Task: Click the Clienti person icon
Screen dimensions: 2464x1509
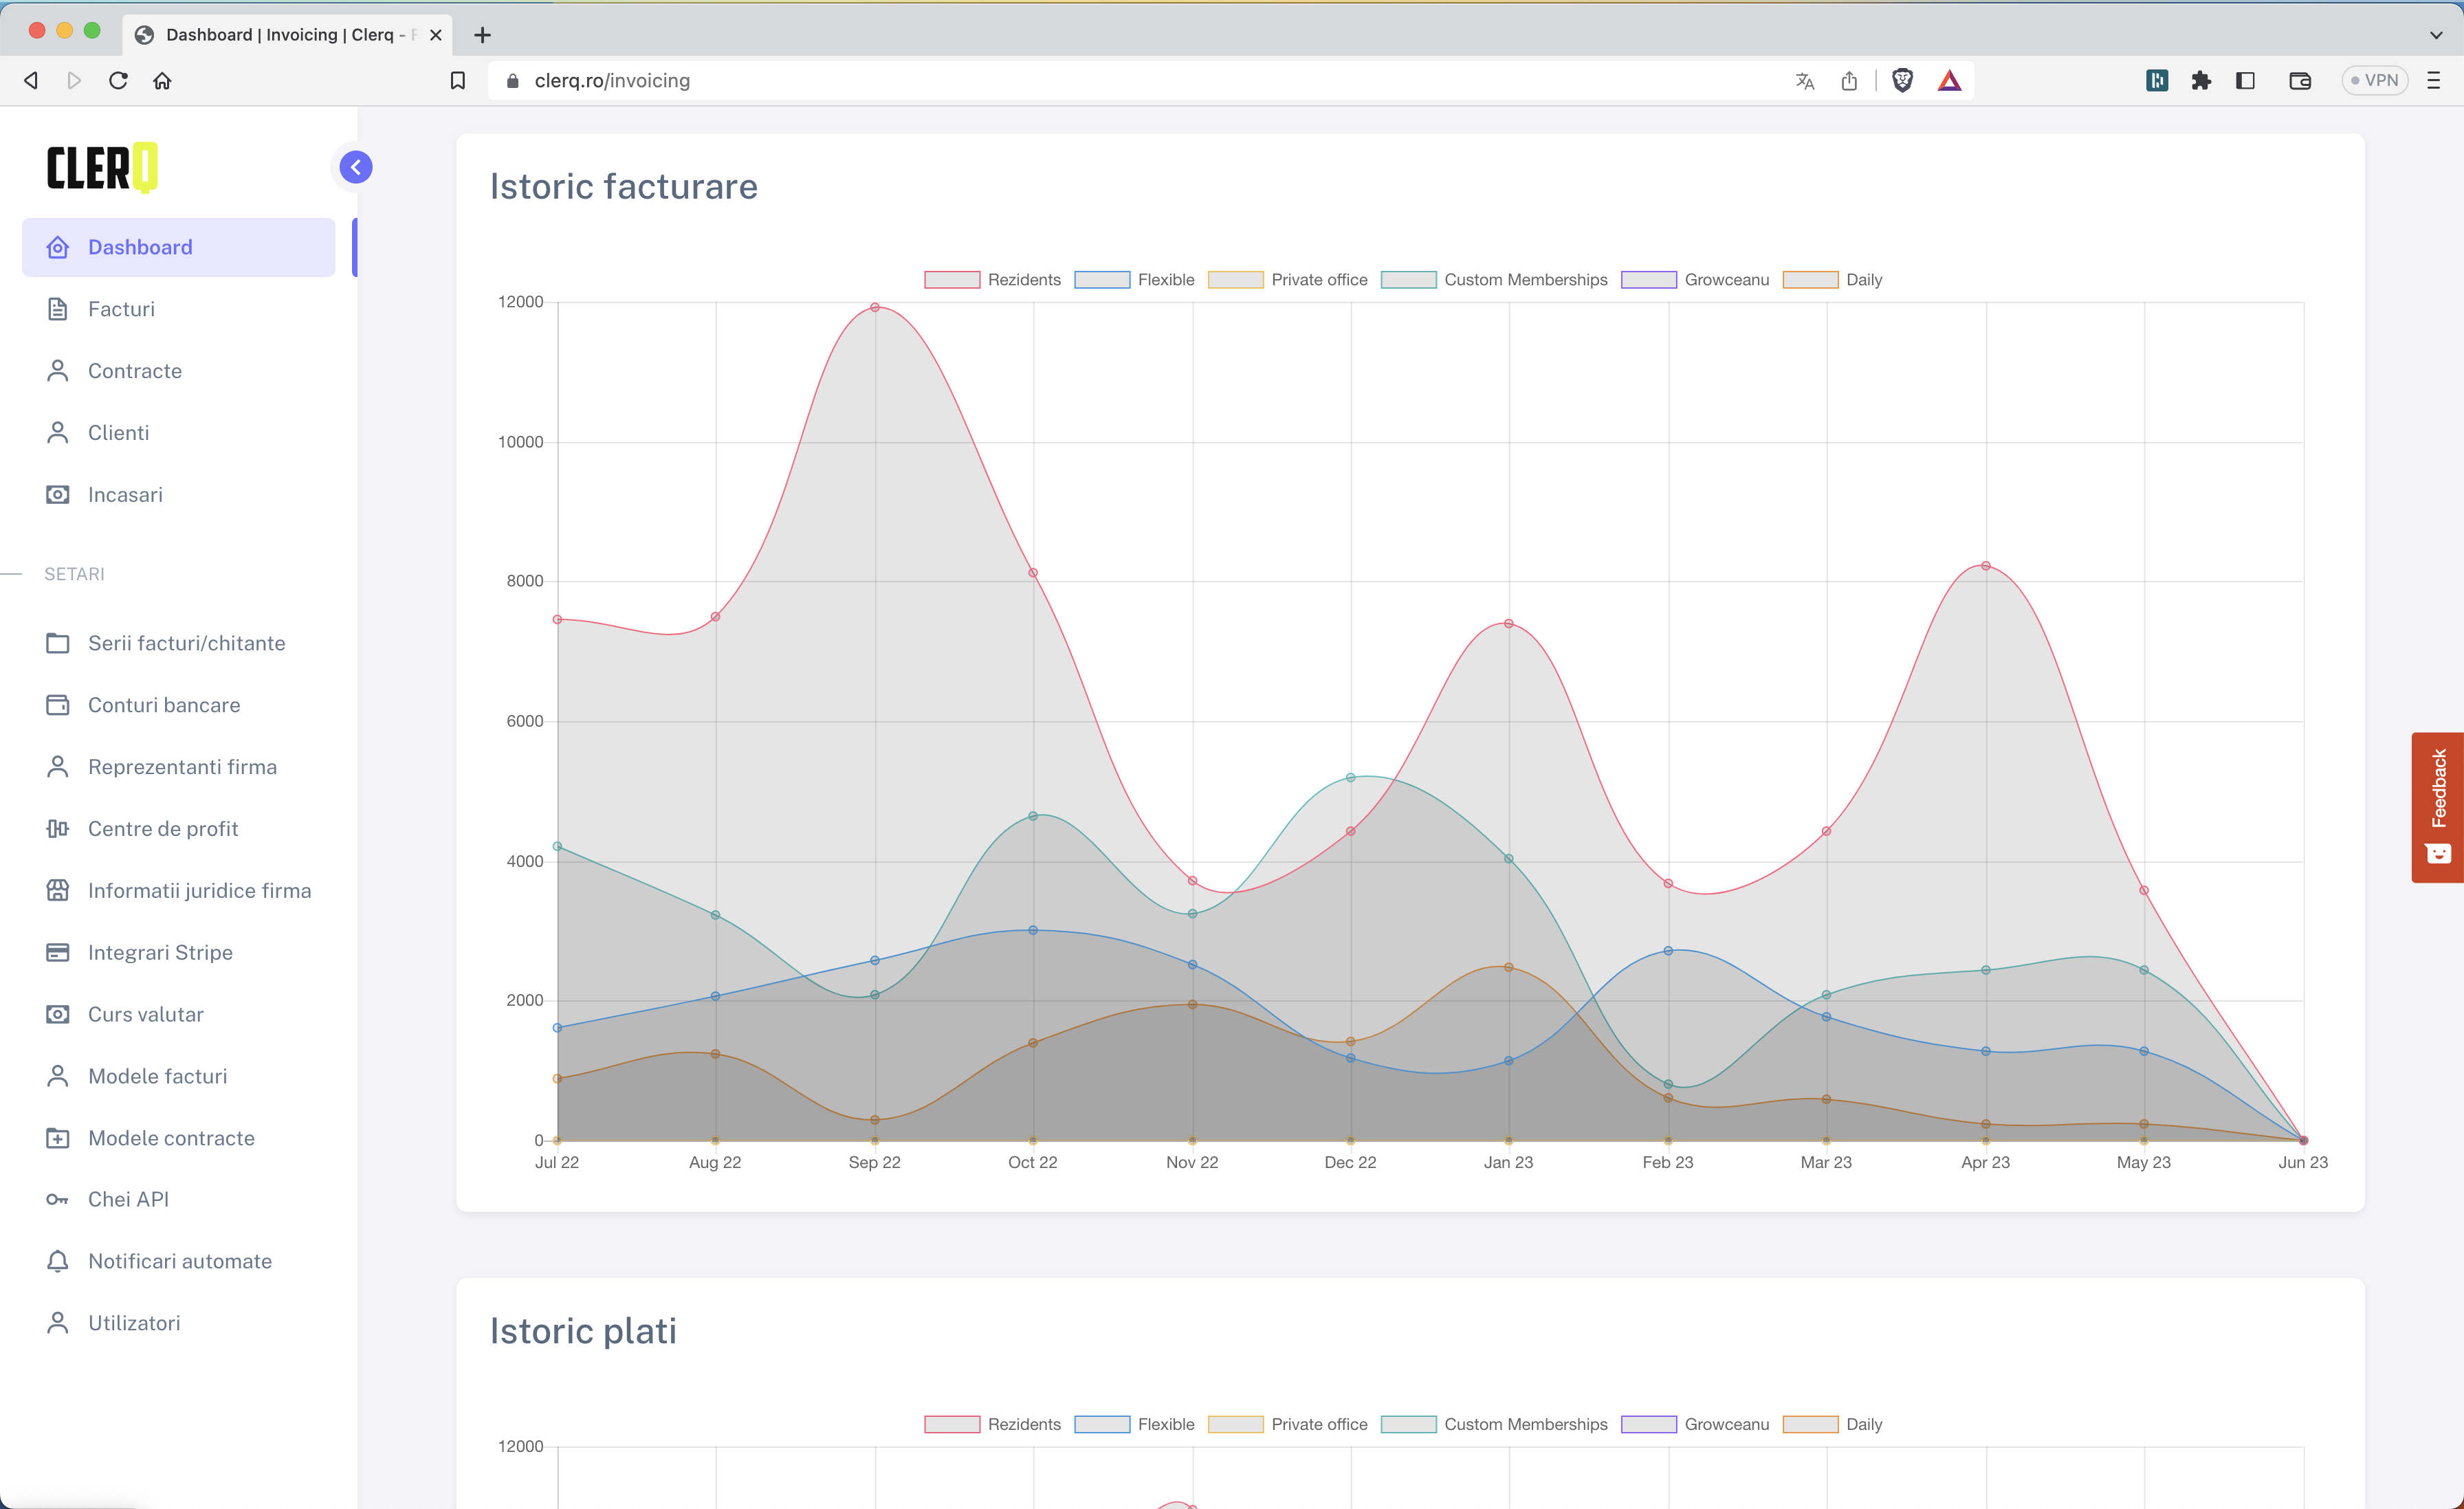Action: tap(58, 433)
